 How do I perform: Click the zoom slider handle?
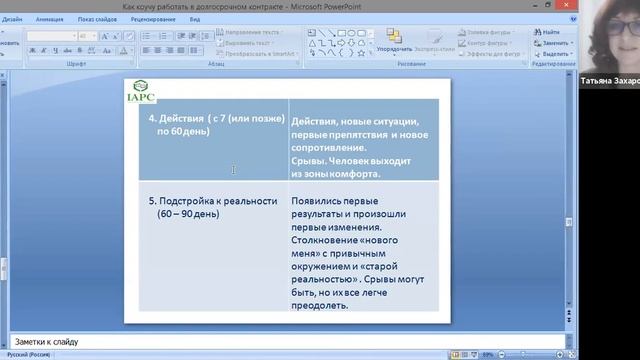tap(523, 355)
